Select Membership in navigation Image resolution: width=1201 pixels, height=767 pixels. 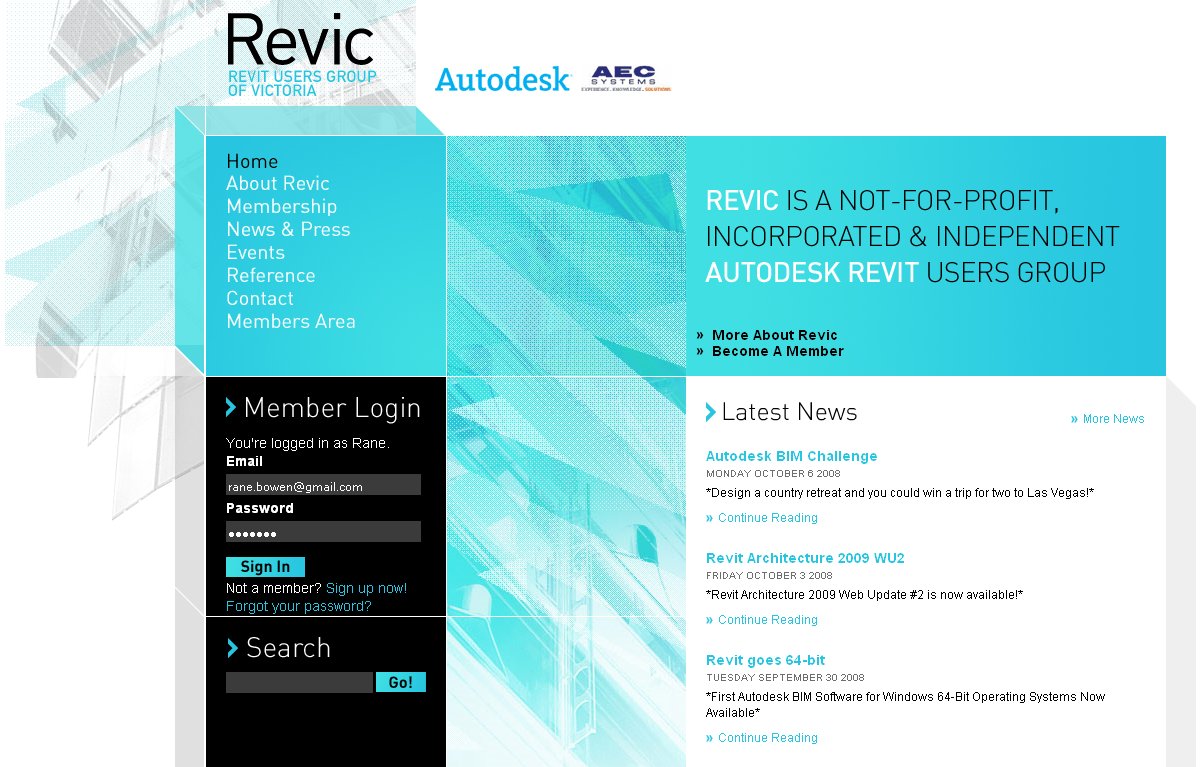[281, 207]
